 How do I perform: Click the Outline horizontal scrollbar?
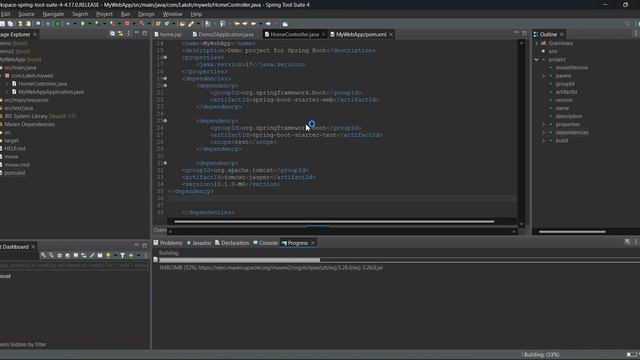point(572,232)
